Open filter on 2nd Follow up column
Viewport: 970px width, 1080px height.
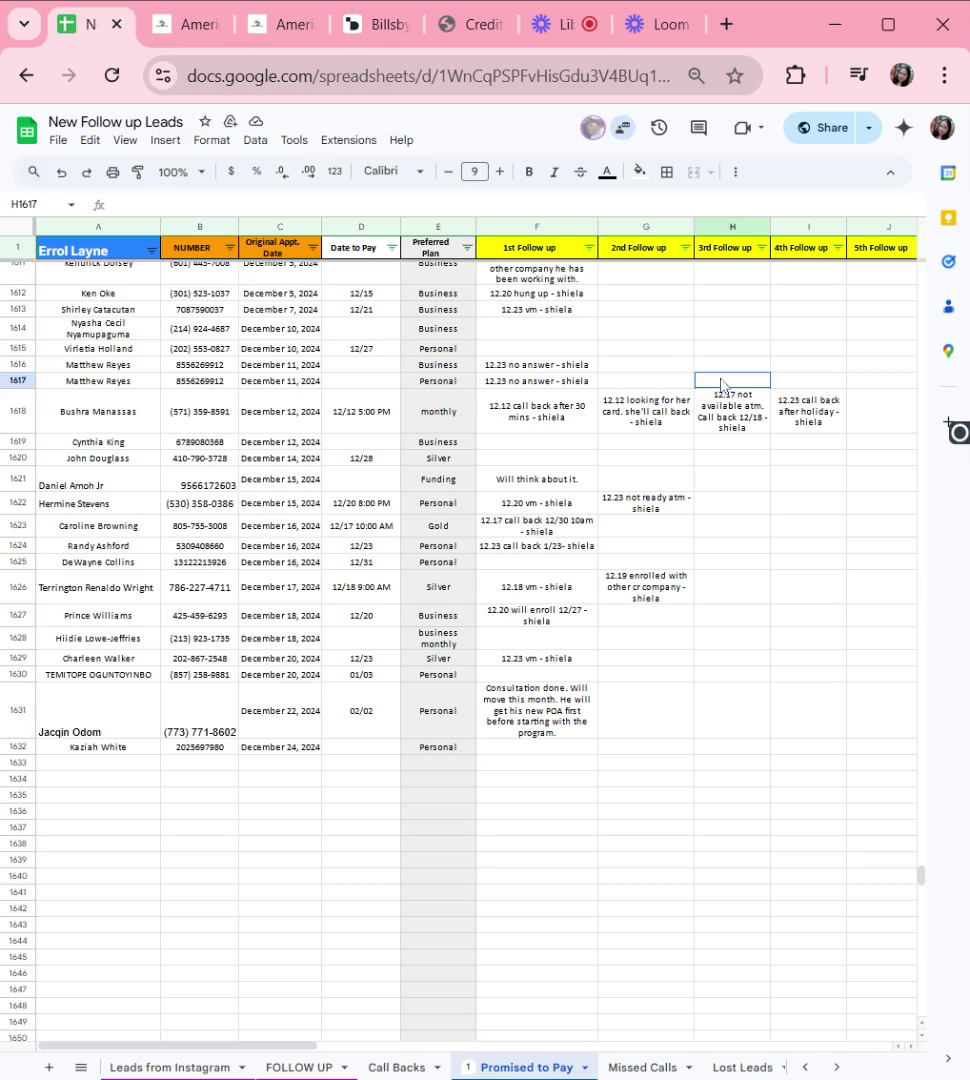[x=685, y=248]
